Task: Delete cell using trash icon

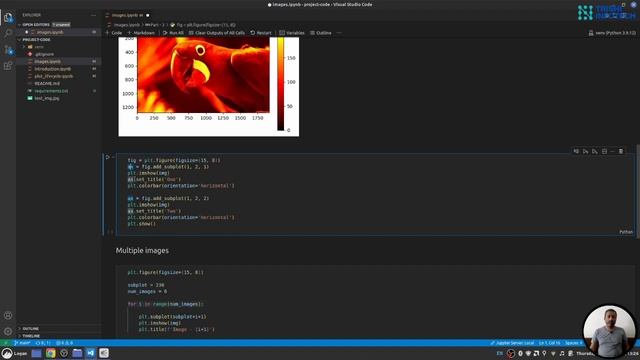Action: pos(621,151)
